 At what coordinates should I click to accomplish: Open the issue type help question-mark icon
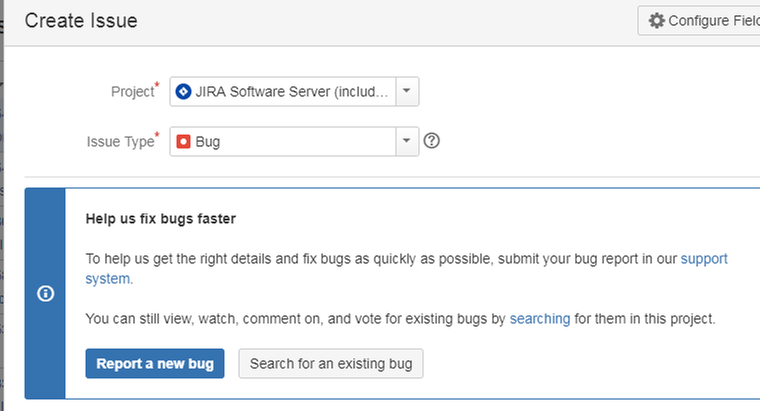pyautogui.click(x=431, y=141)
